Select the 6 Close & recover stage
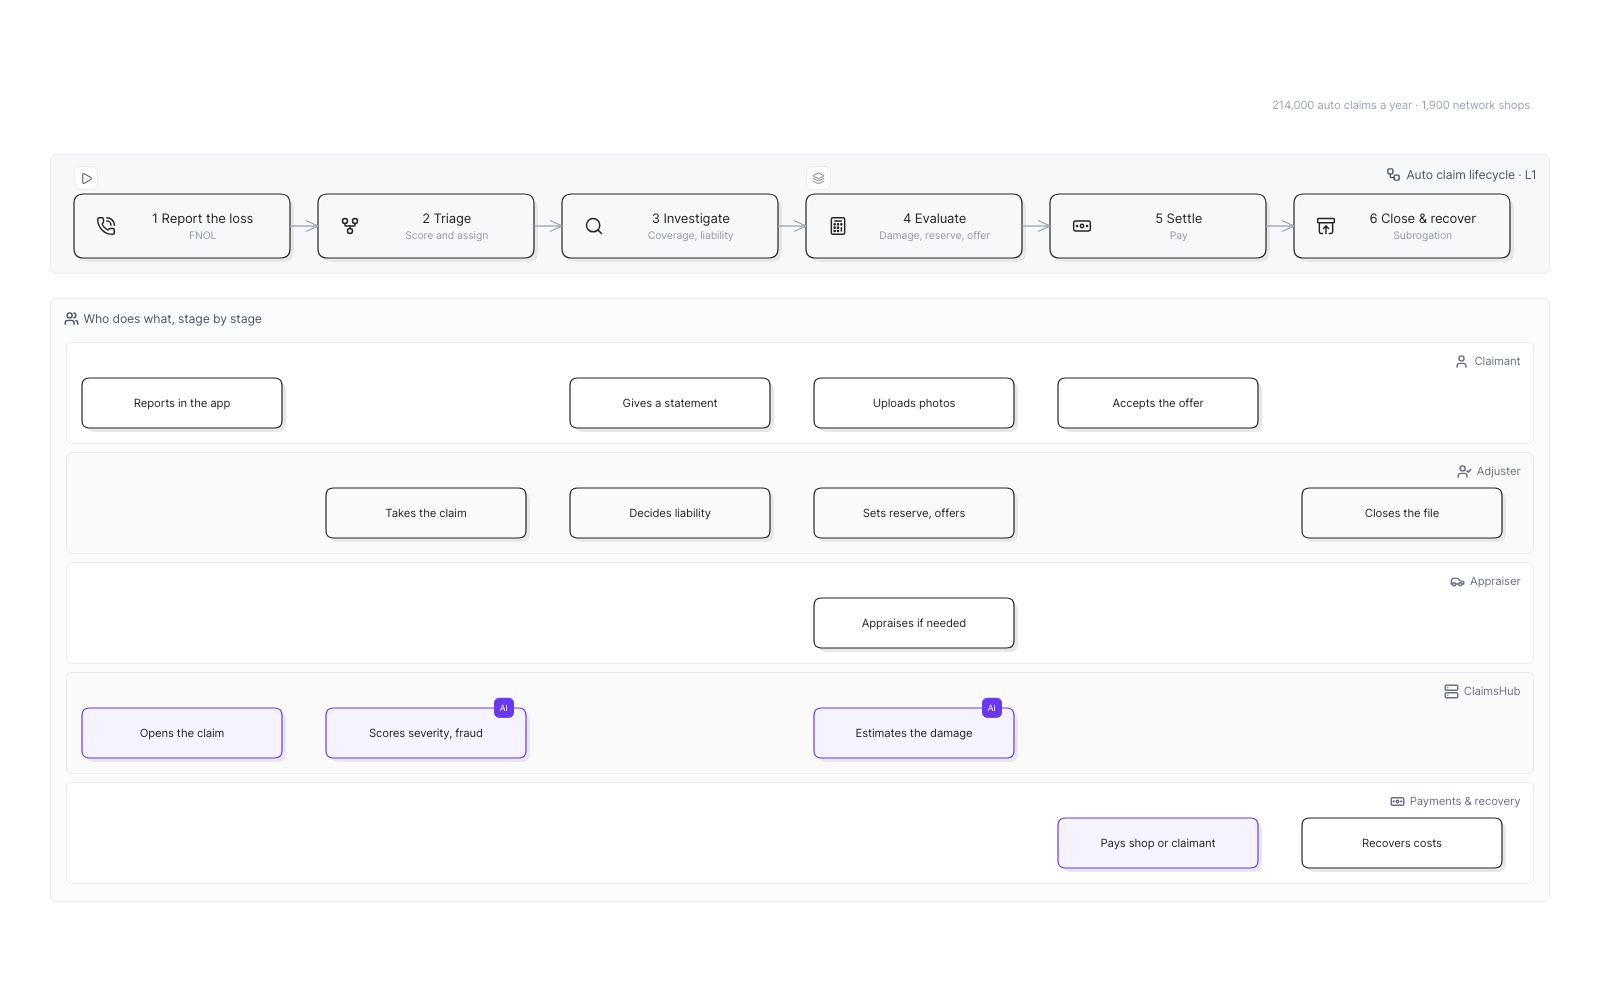Screen dimensions: 1600x1000 [x=1402, y=226]
